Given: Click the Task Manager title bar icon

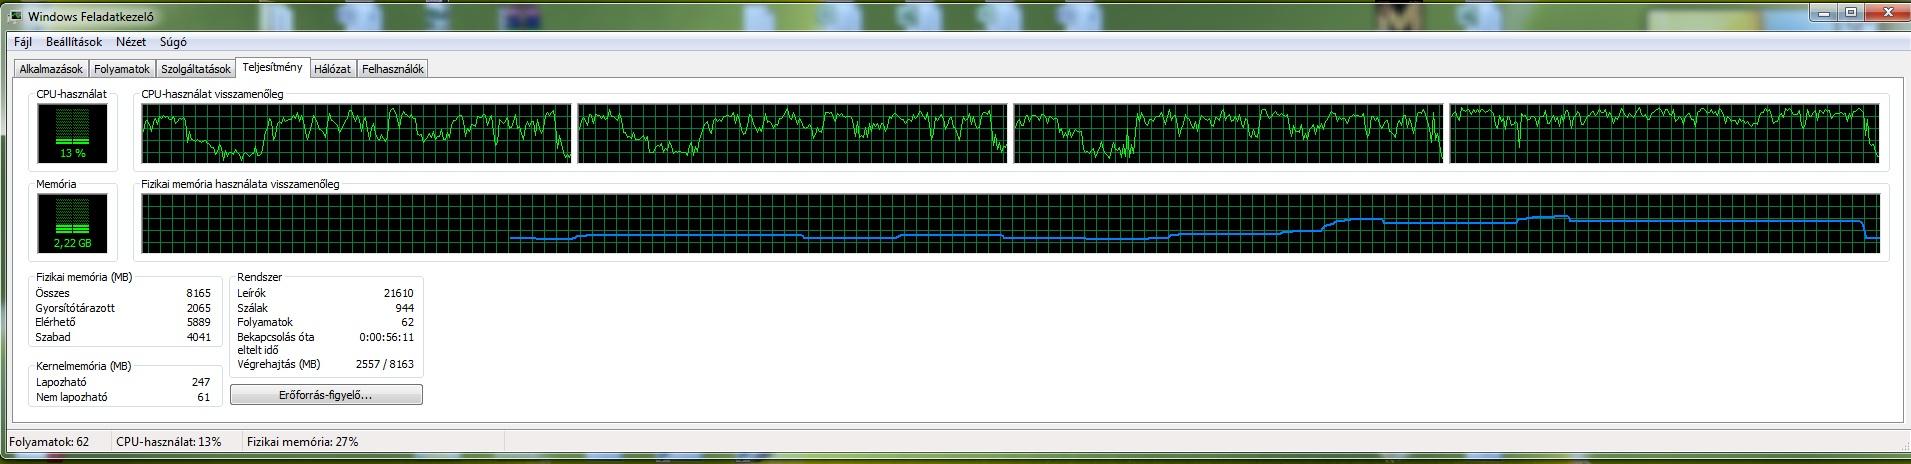Looking at the screenshot, I should point(16,16).
